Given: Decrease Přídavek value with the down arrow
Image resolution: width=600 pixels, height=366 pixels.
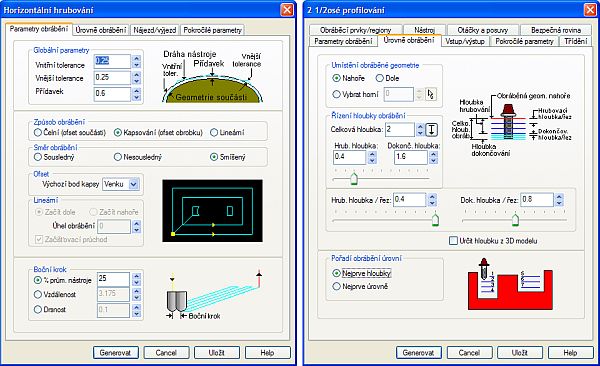Looking at the screenshot, I should [136, 97].
